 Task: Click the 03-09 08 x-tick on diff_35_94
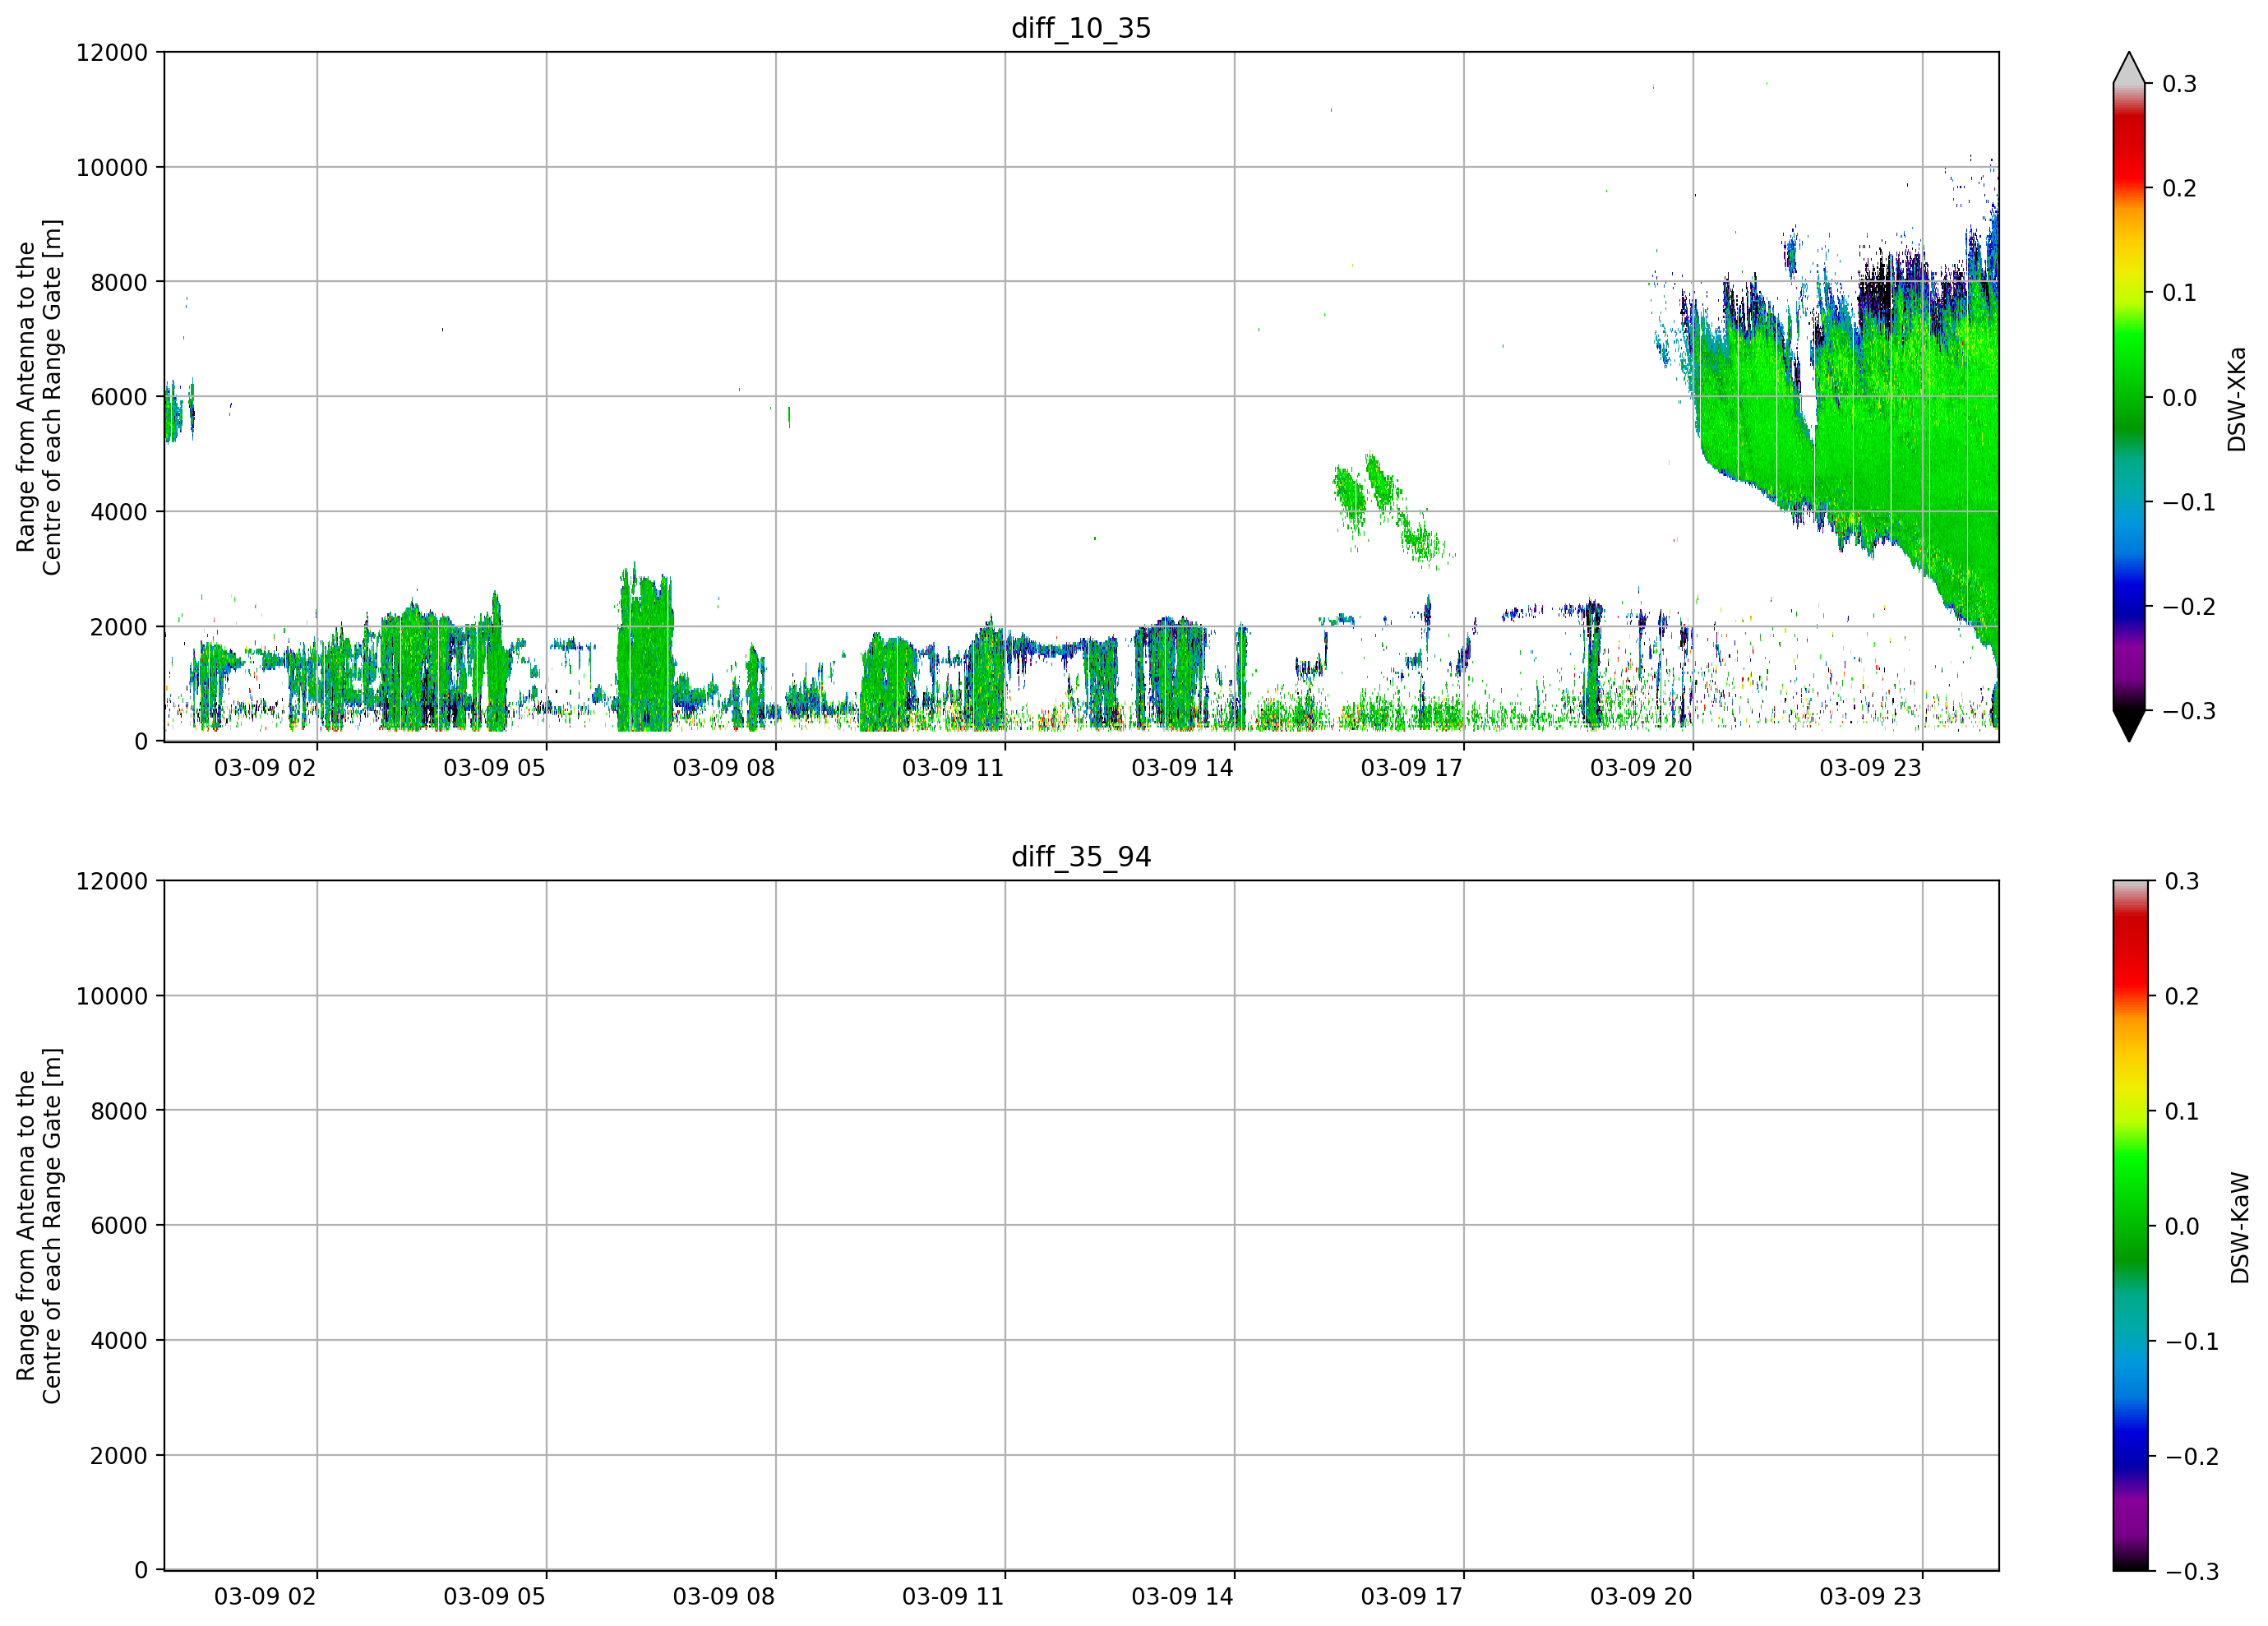pos(724,1597)
